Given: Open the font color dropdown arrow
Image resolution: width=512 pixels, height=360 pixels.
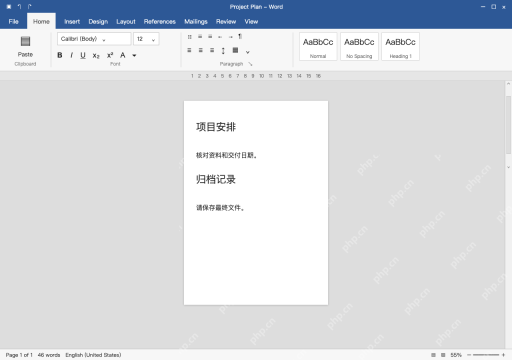Looking at the screenshot, I should tap(134, 56).
